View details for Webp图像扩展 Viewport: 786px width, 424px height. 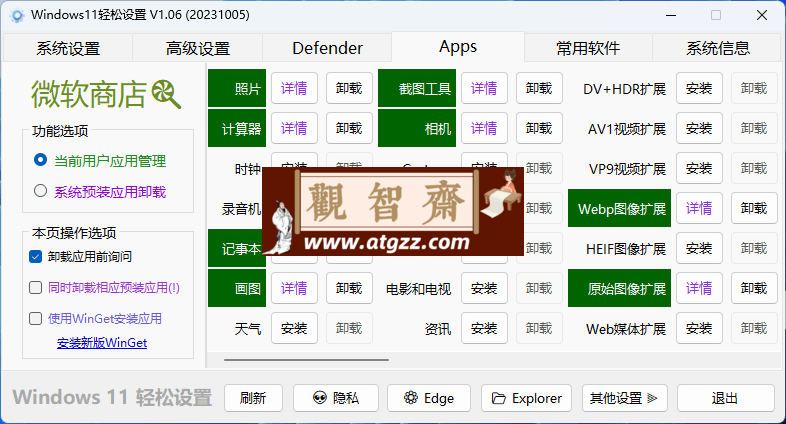(x=699, y=208)
